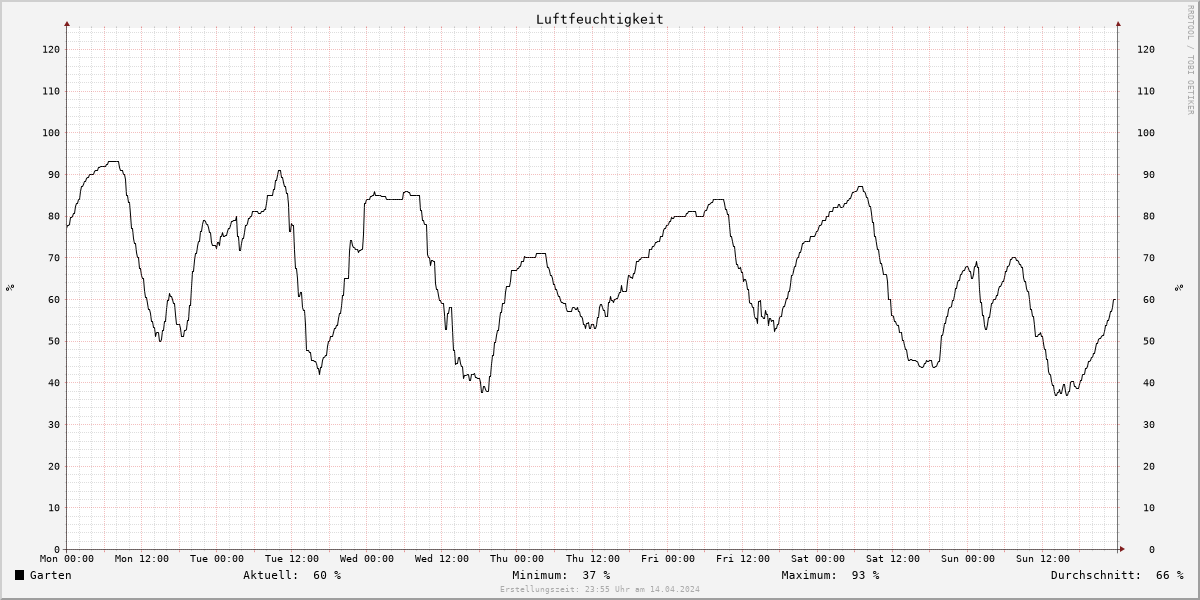Click the "20" label on the left axis
This screenshot has width=1200, height=600.
(55, 466)
